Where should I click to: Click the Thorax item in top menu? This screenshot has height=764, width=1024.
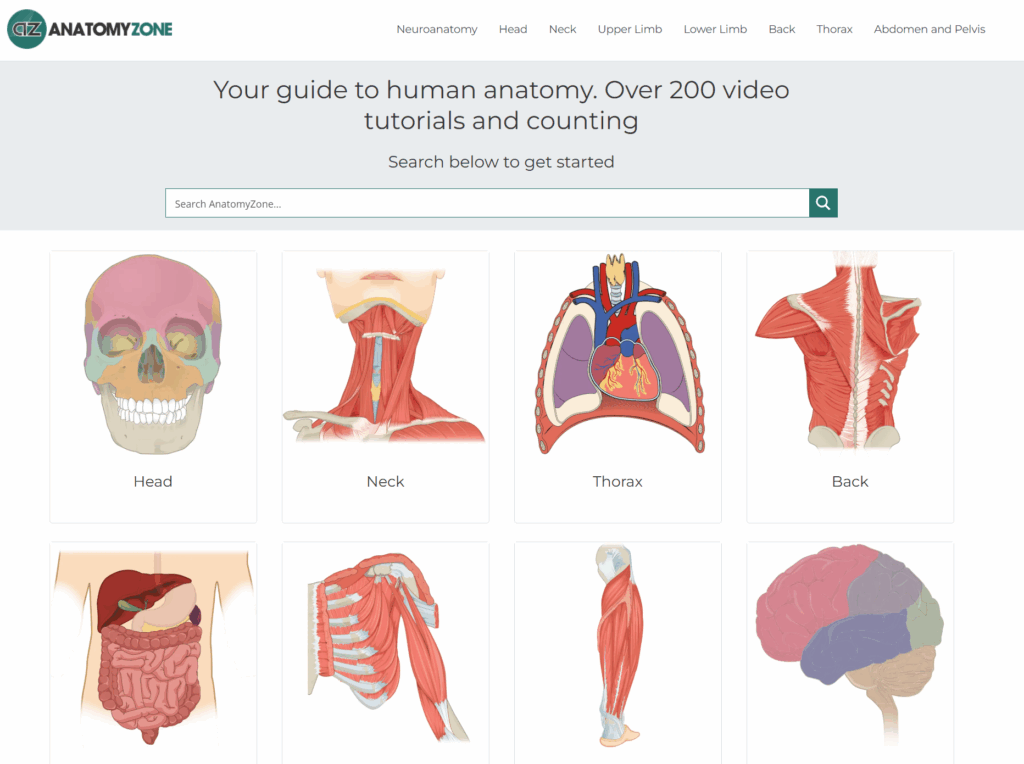(834, 29)
